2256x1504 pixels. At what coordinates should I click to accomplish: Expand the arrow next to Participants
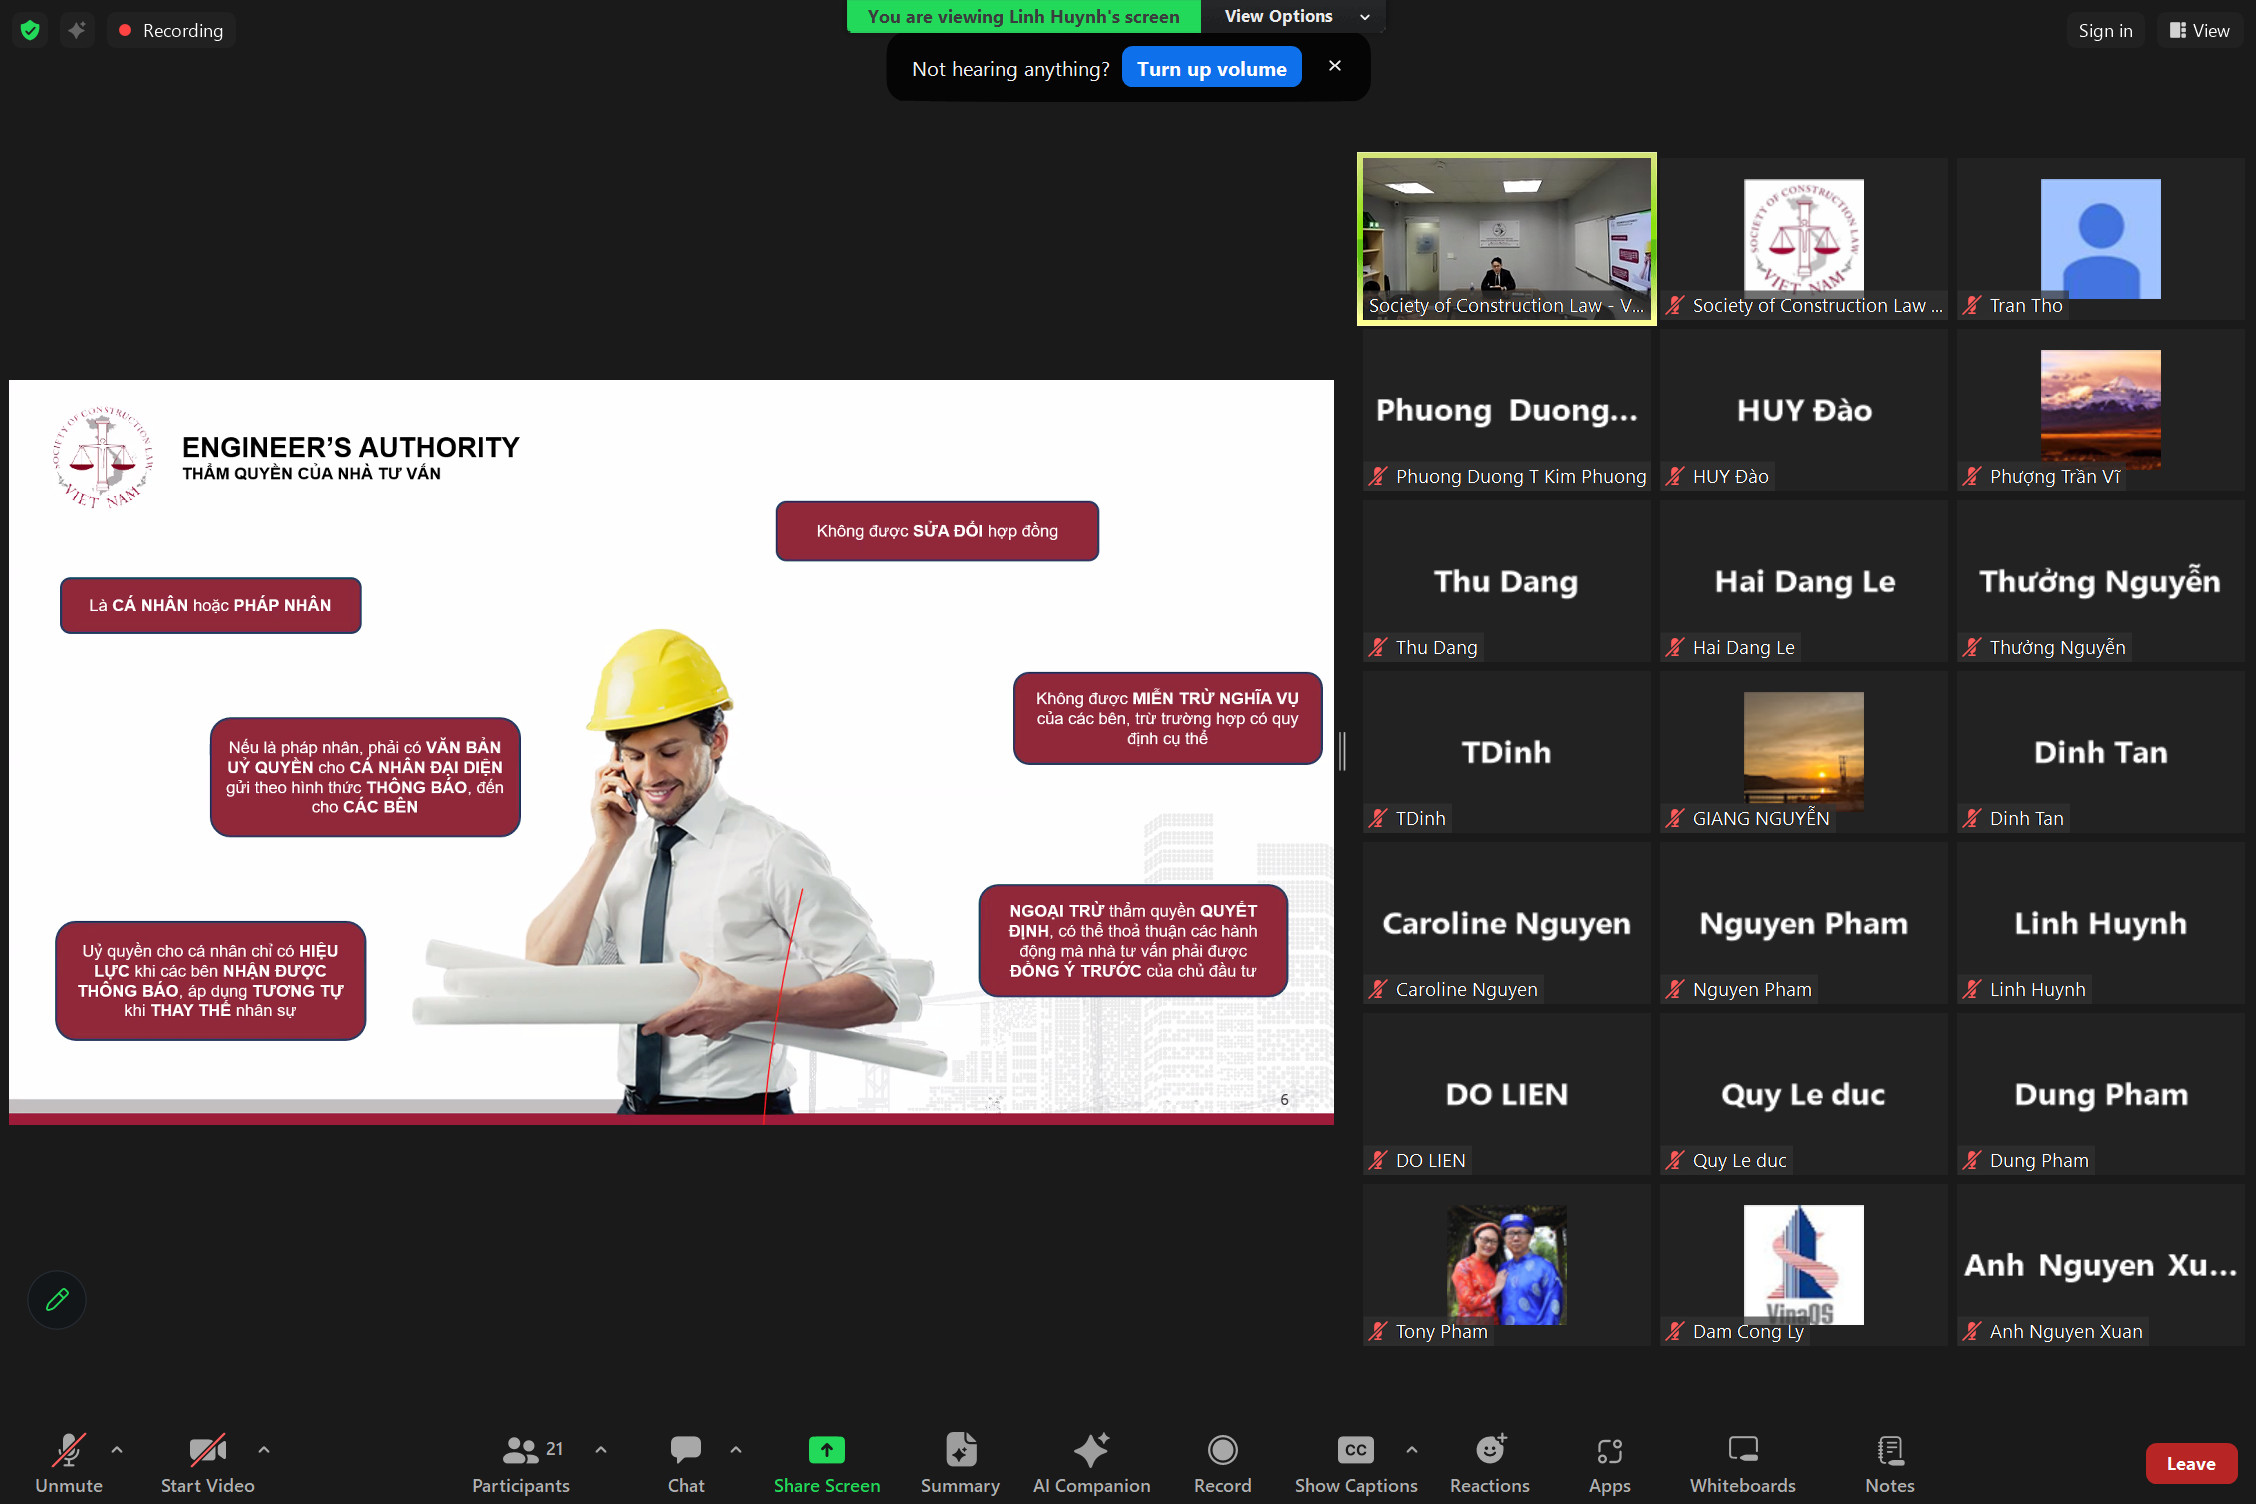(x=601, y=1449)
